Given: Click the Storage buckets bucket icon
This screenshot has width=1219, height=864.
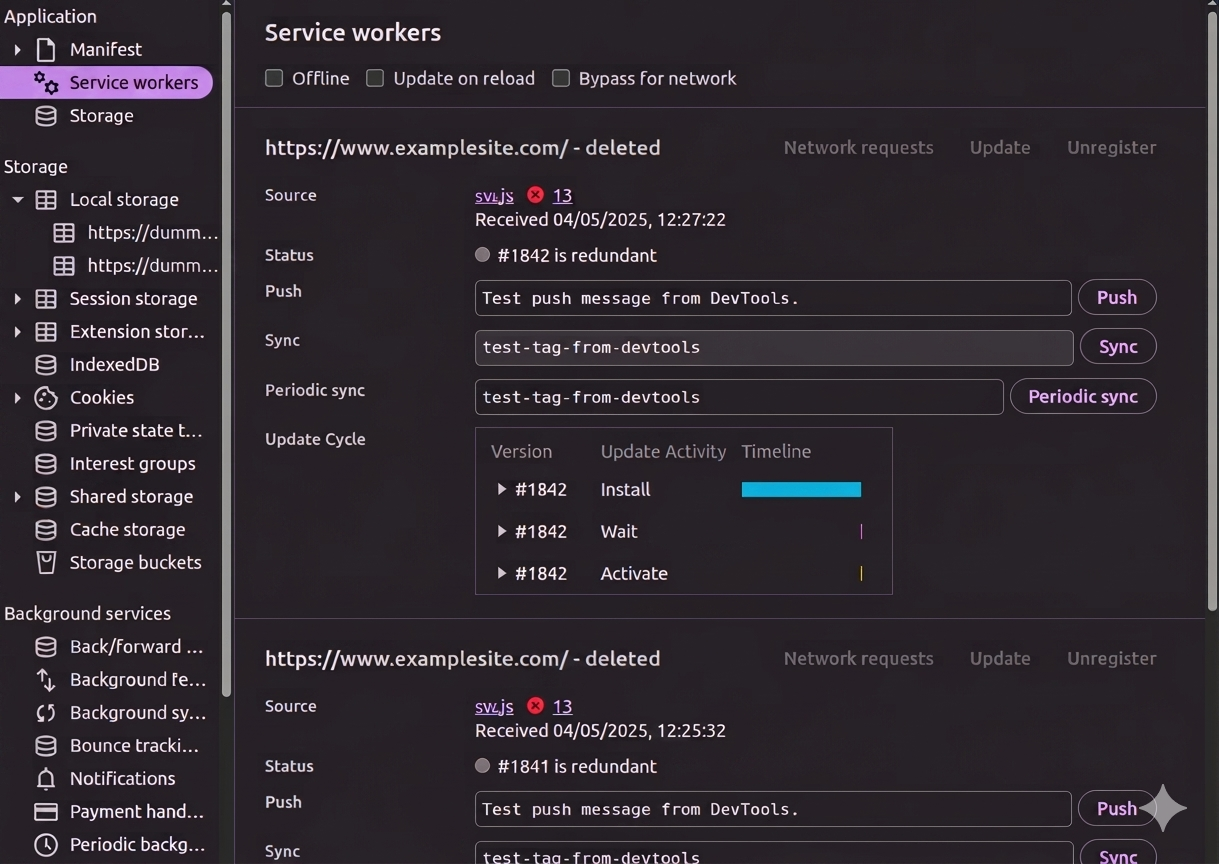Looking at the screenshot, I should [x=46, y=562].
